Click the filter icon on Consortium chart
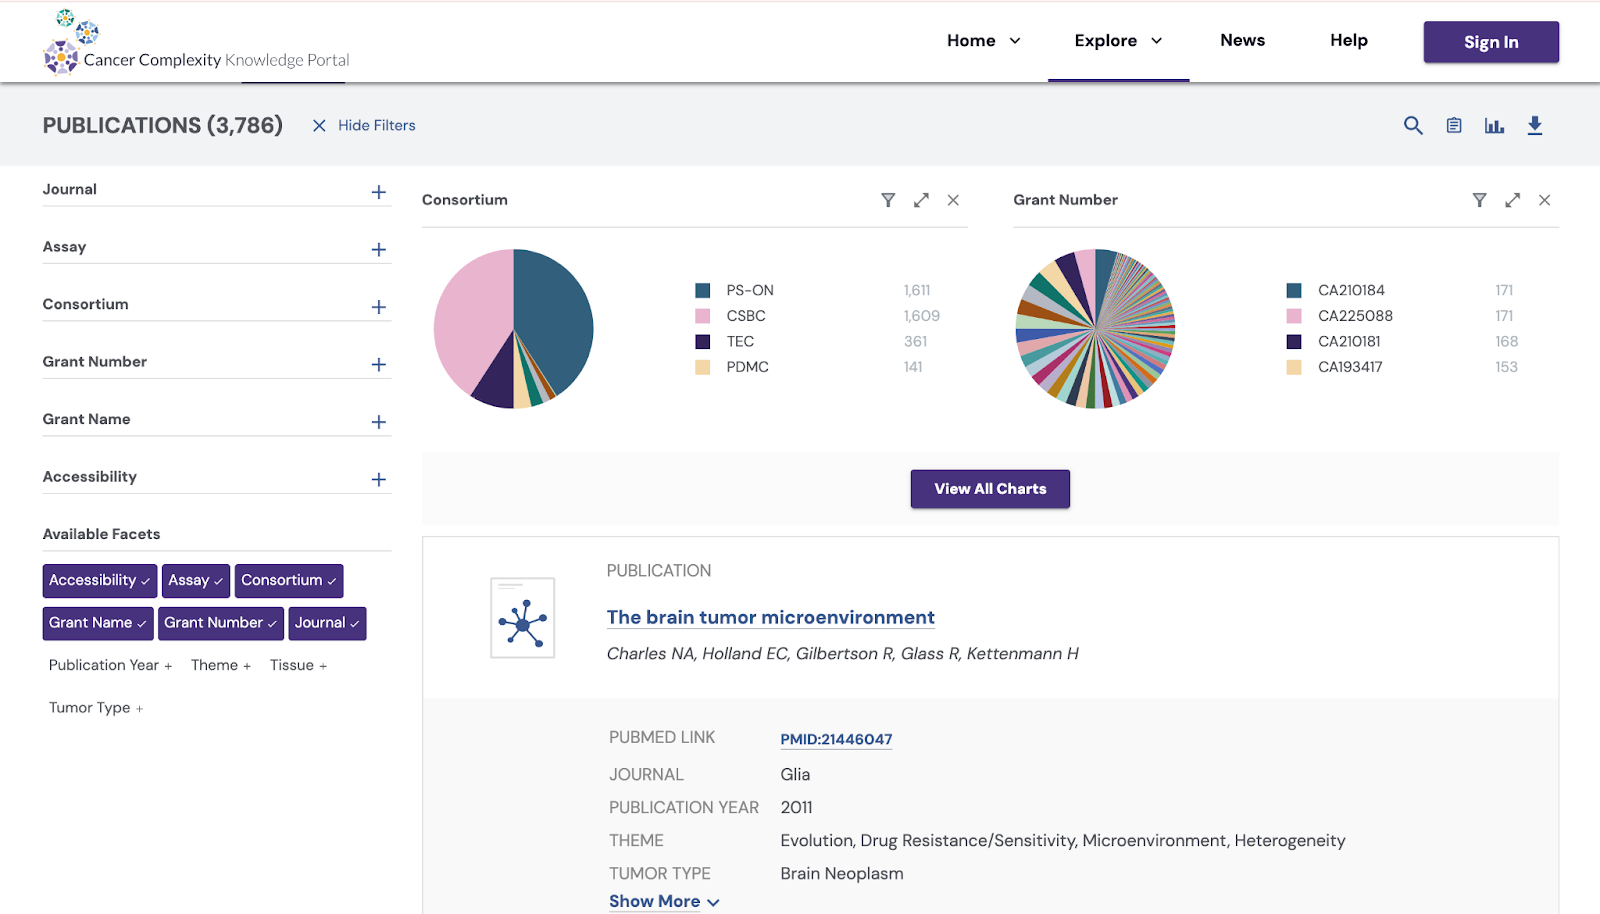1600x914 pixels. 887,200
